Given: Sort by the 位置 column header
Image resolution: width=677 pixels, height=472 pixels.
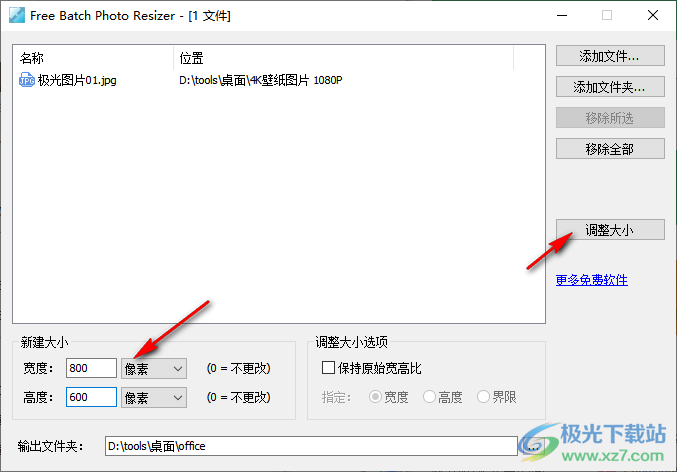Looking at the screenshot, I should (343, 58).
